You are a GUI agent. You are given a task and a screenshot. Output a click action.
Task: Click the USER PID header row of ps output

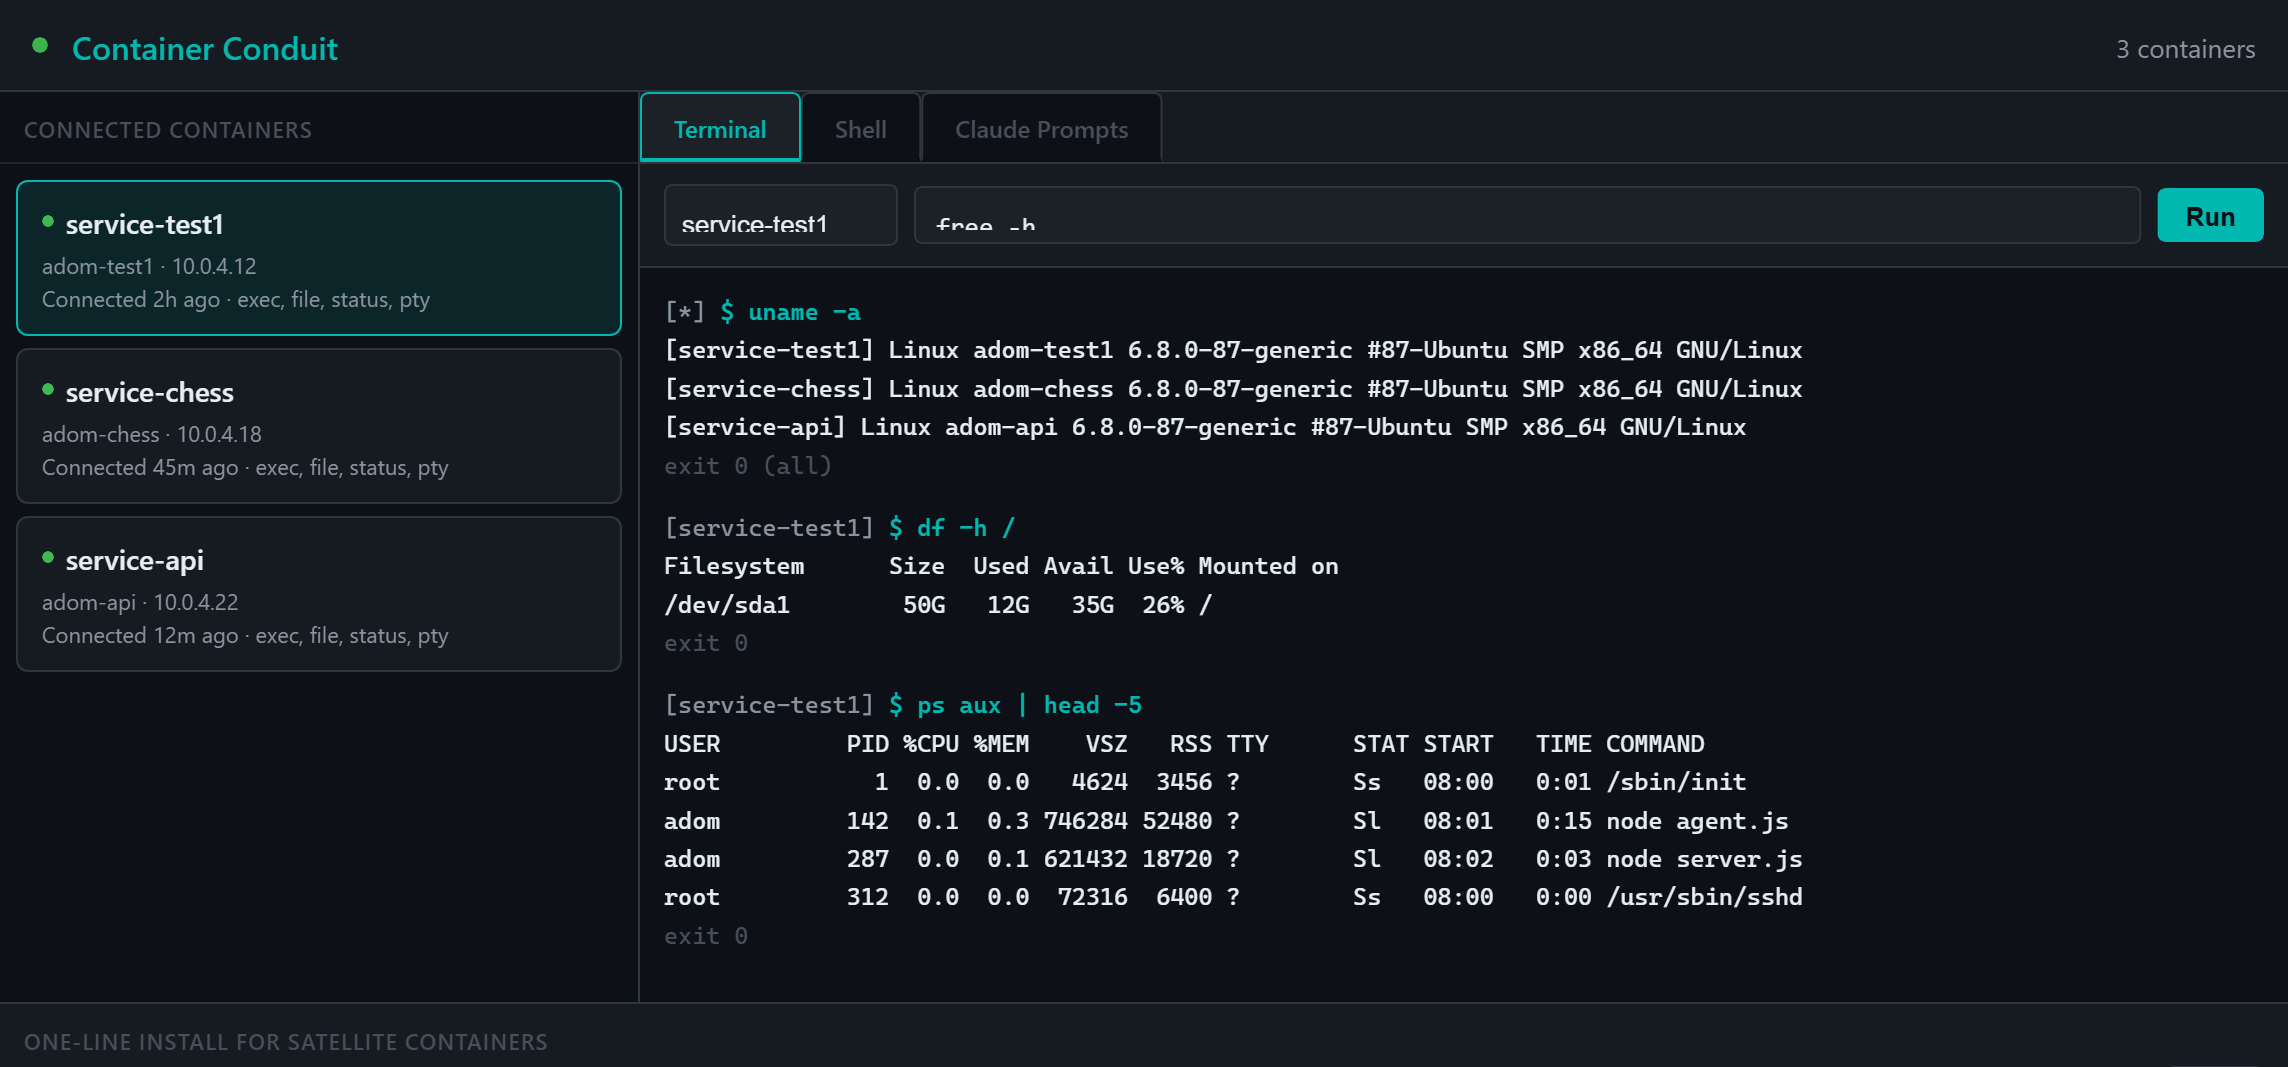(x=1184, y=744)
